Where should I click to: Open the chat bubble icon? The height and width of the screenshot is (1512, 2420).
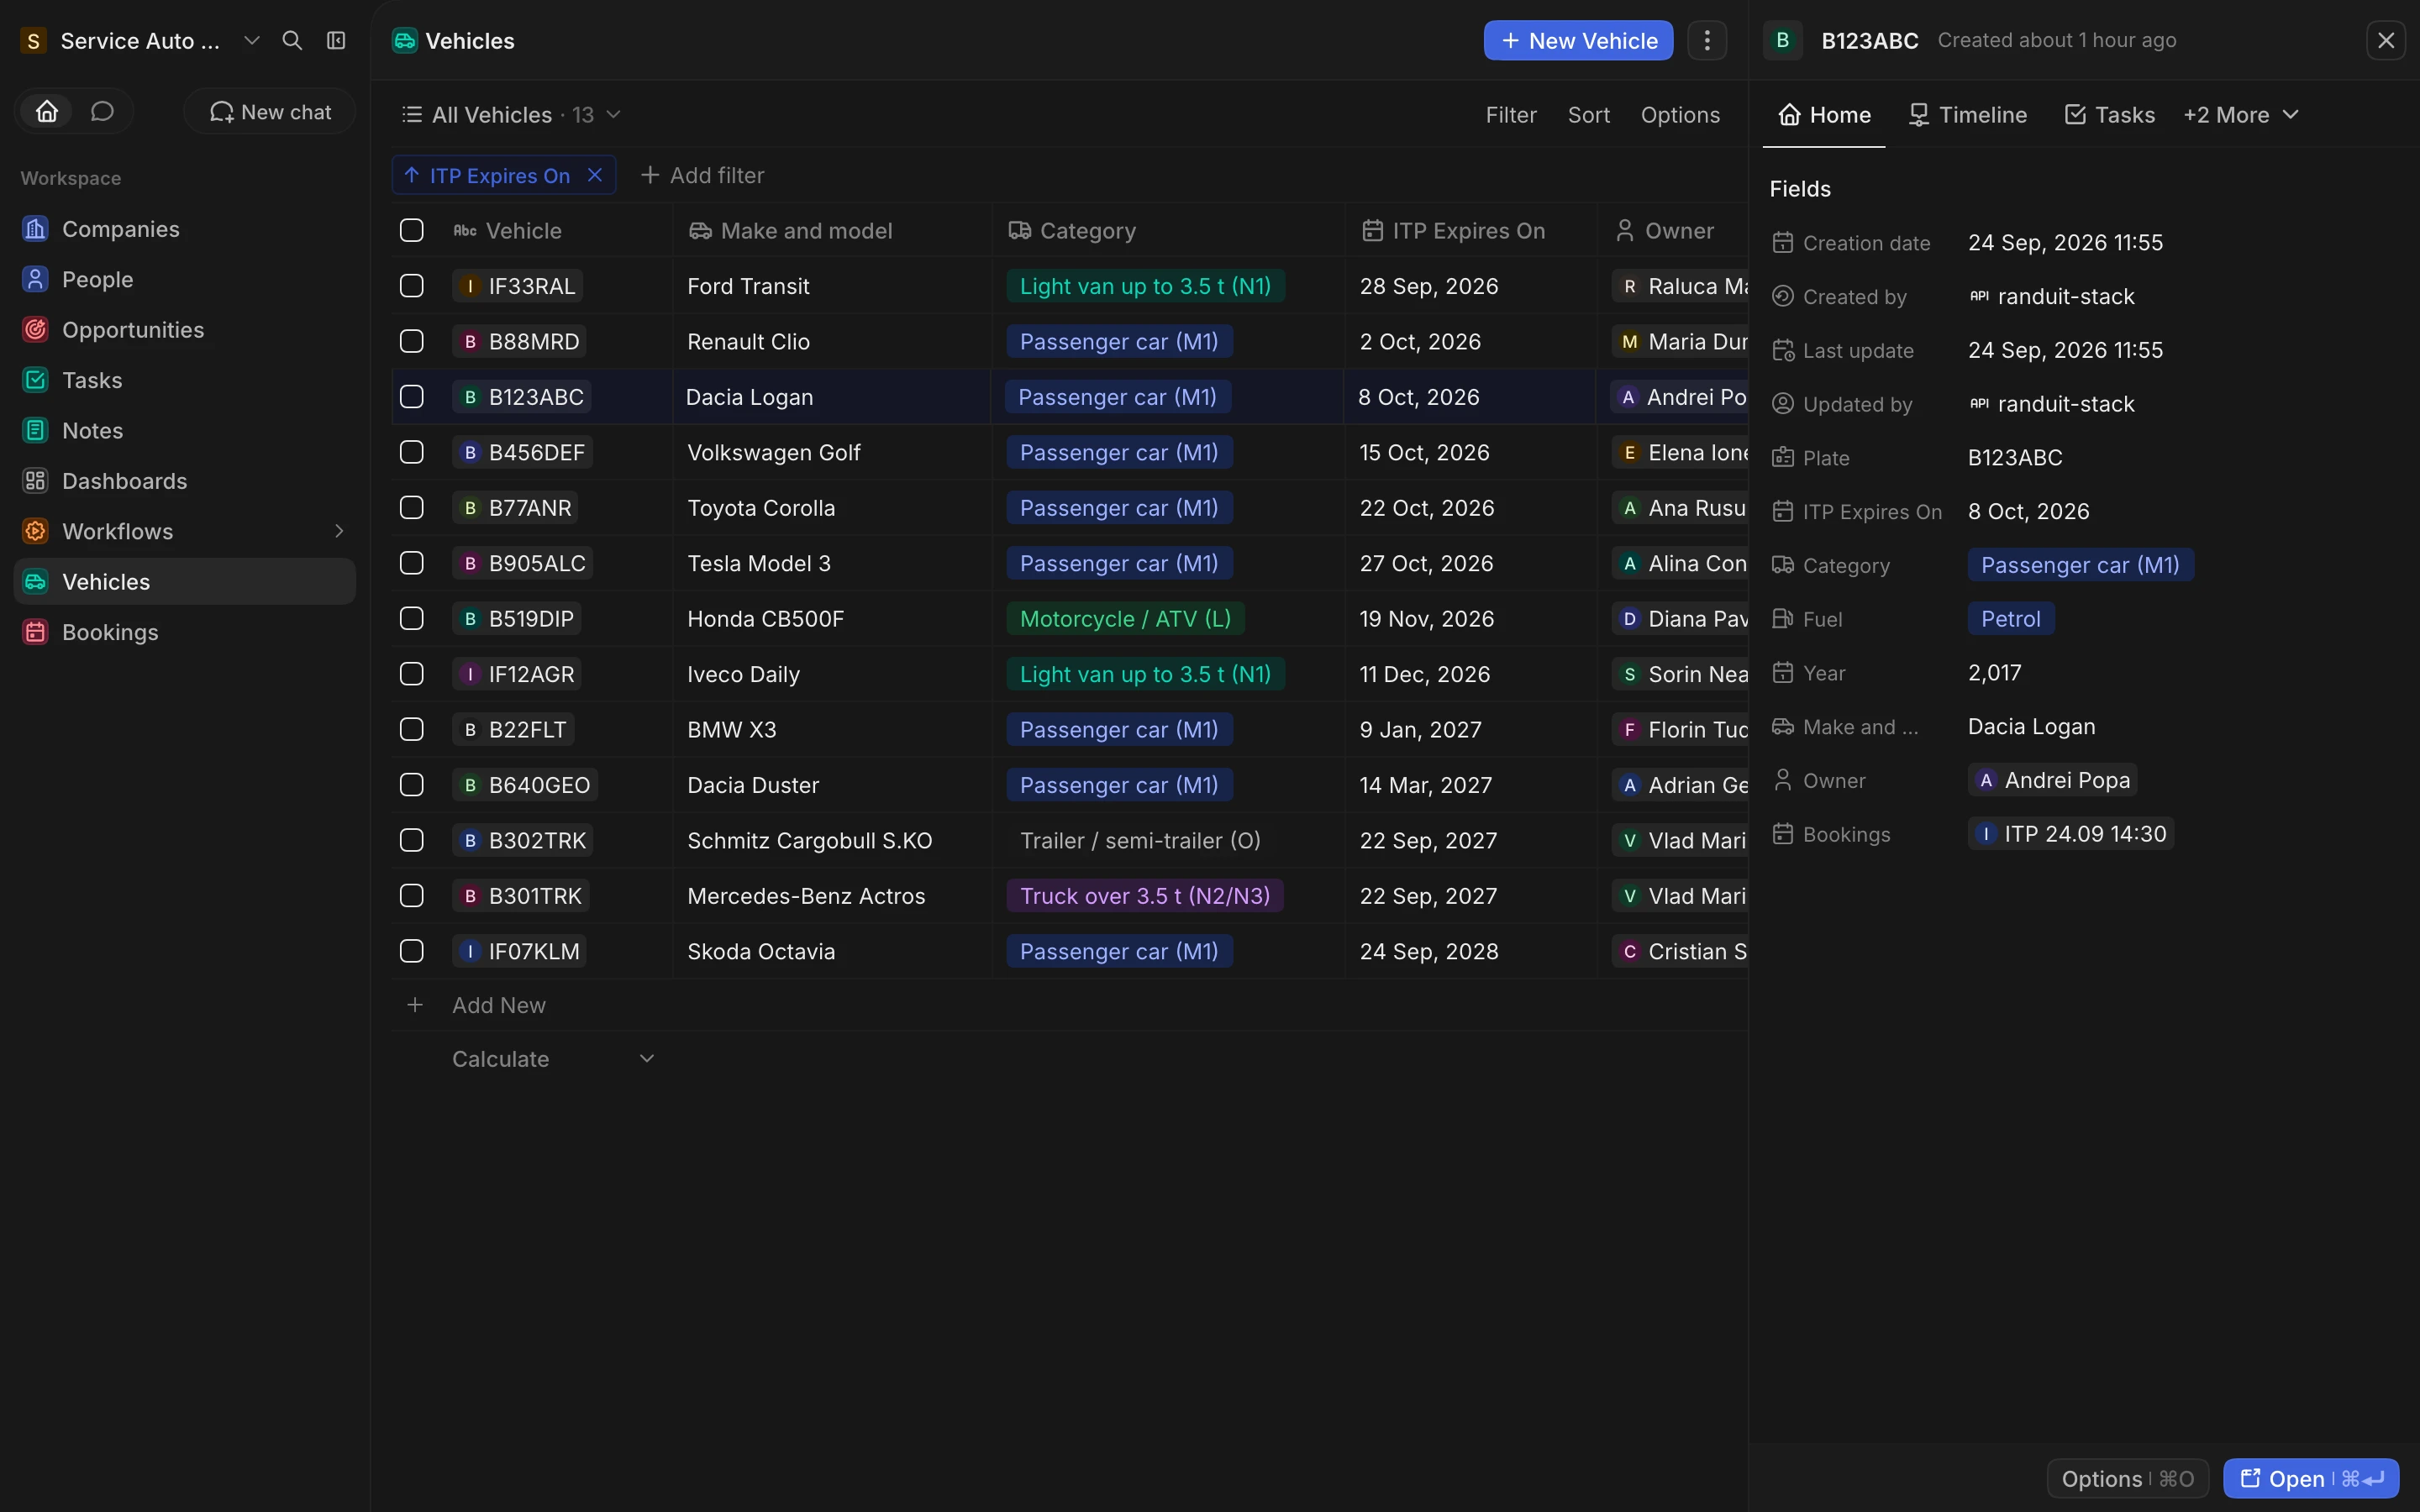[x=102, y=111]
